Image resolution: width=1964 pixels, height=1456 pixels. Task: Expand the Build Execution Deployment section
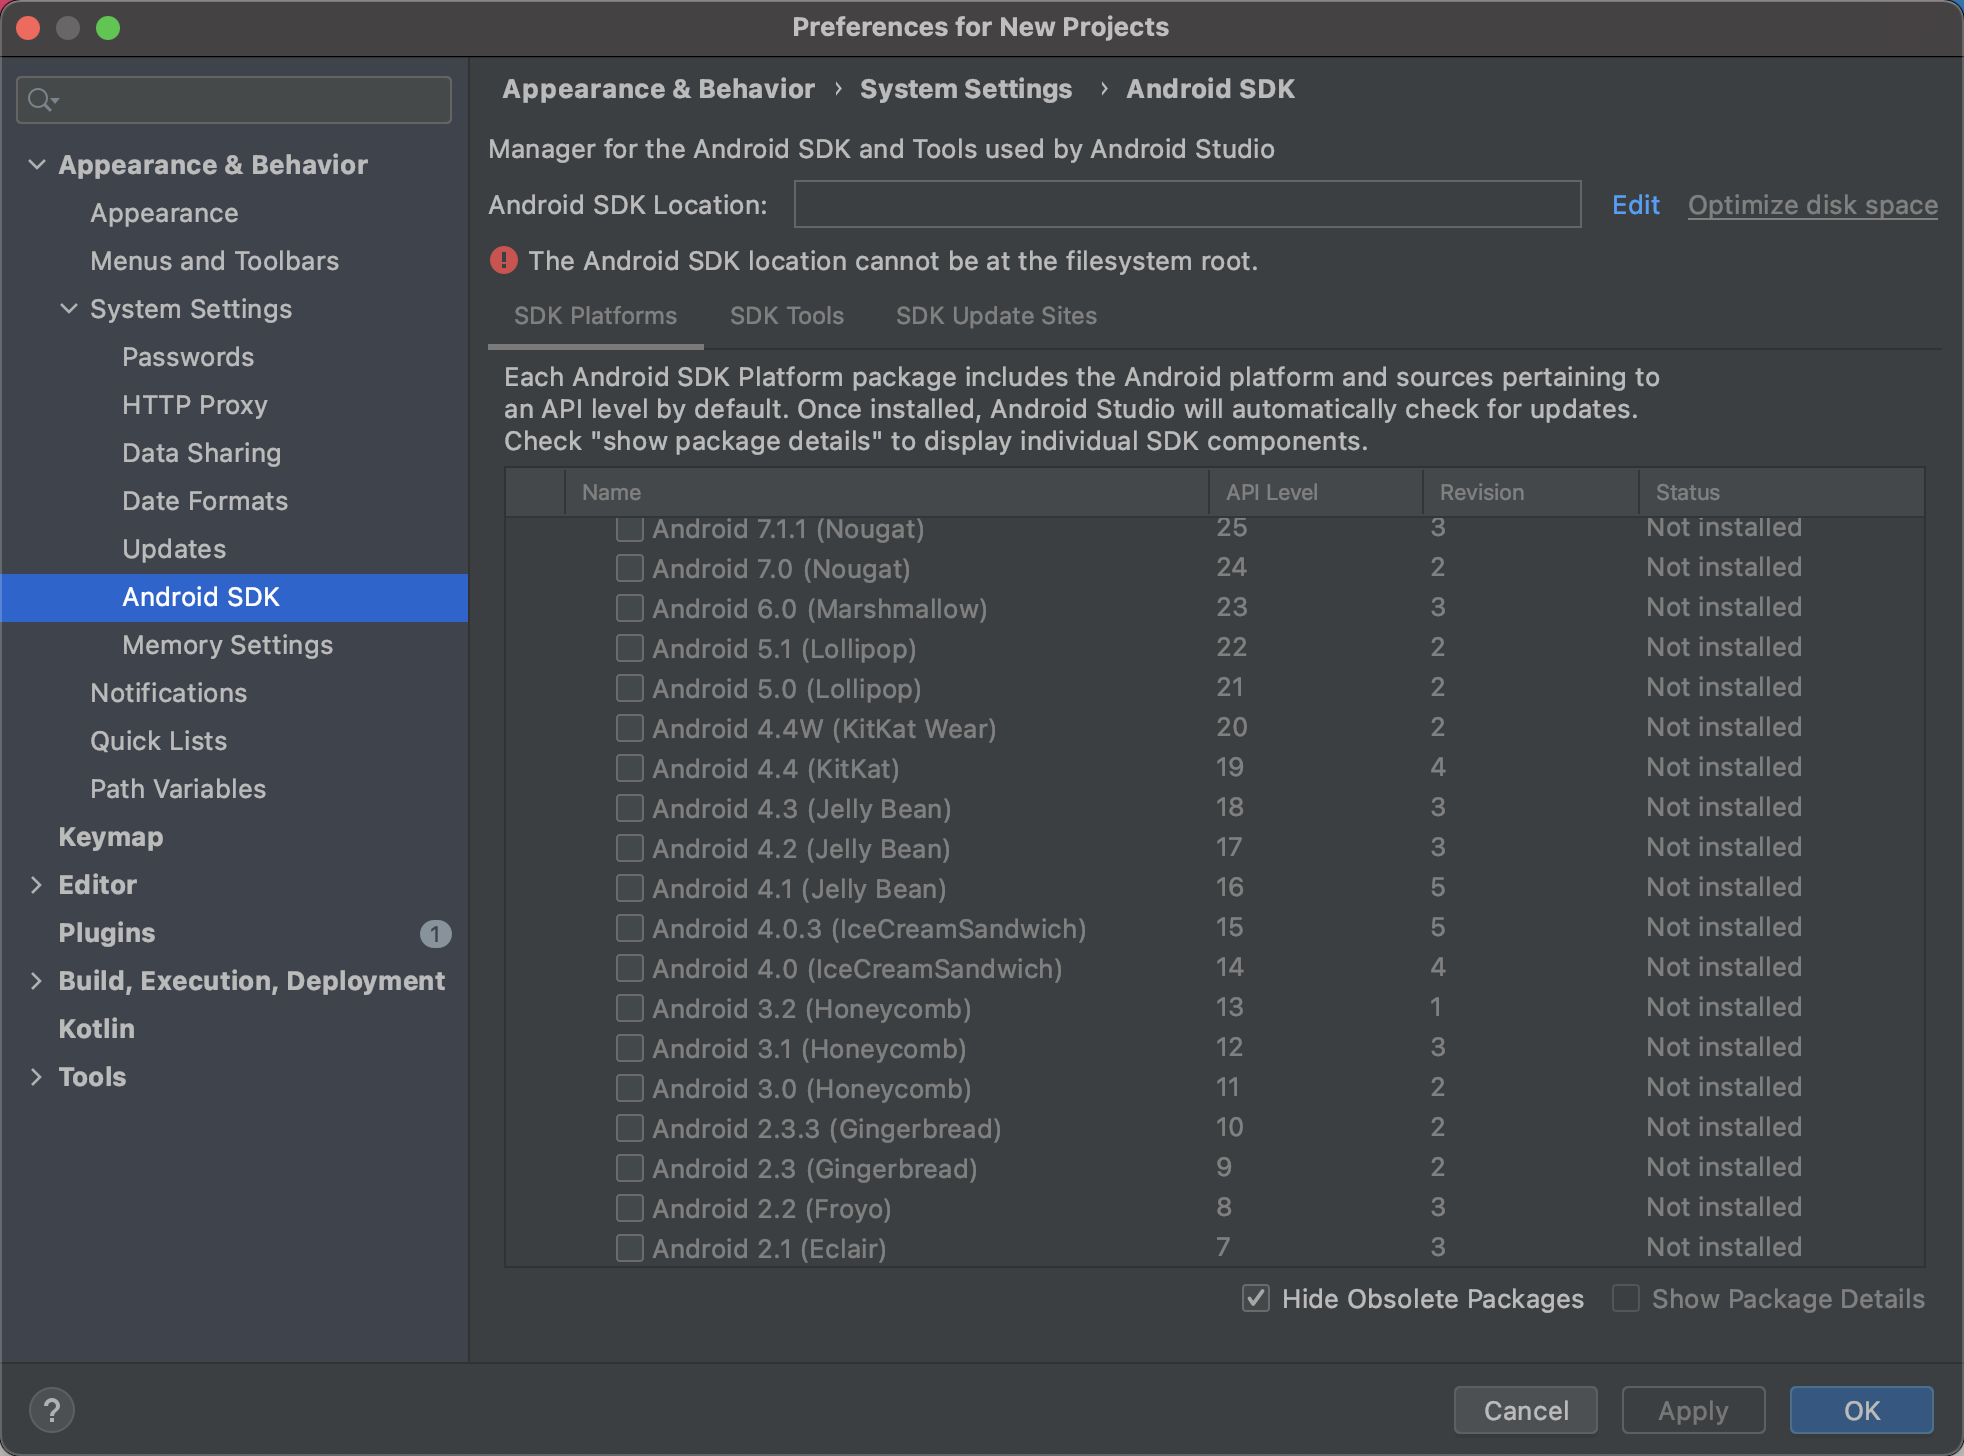(34, 980)
